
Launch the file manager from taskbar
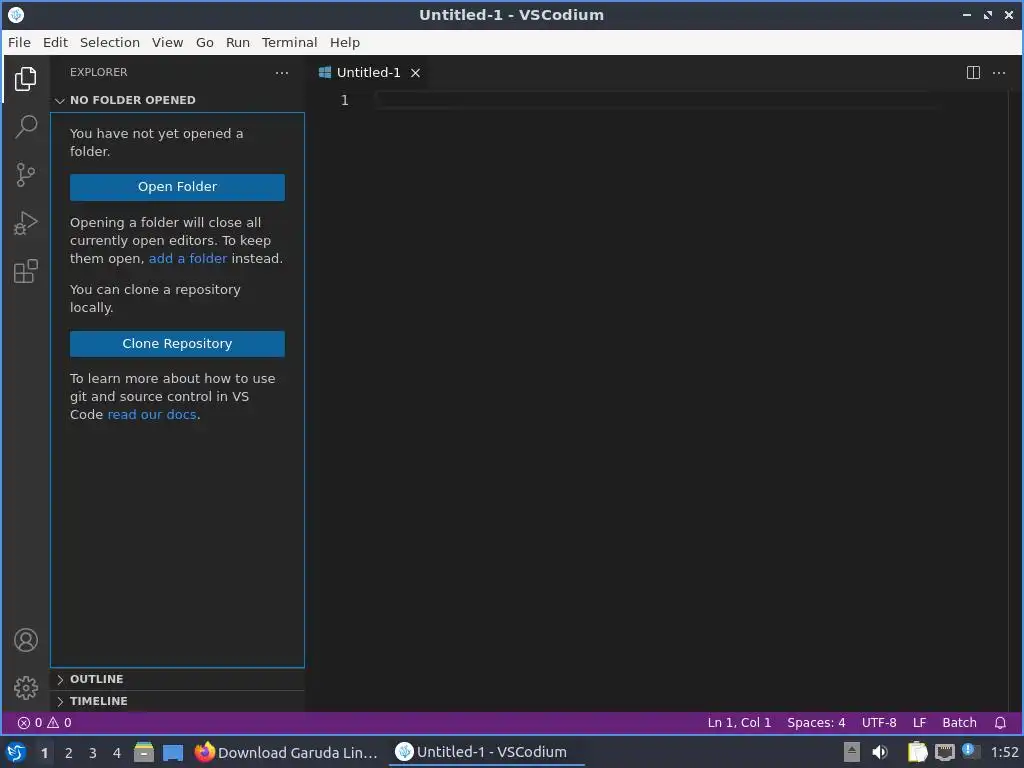pyautogui.click(x=144, y=752)
